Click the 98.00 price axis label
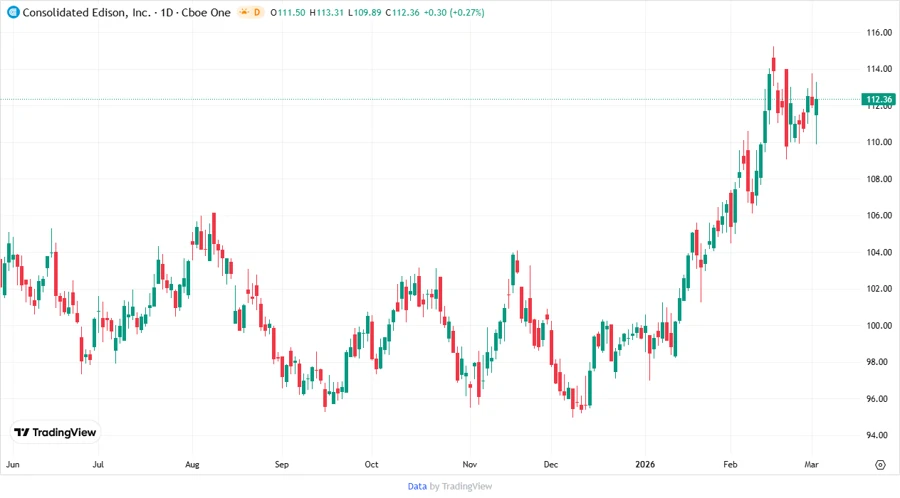 coord(879,362)
